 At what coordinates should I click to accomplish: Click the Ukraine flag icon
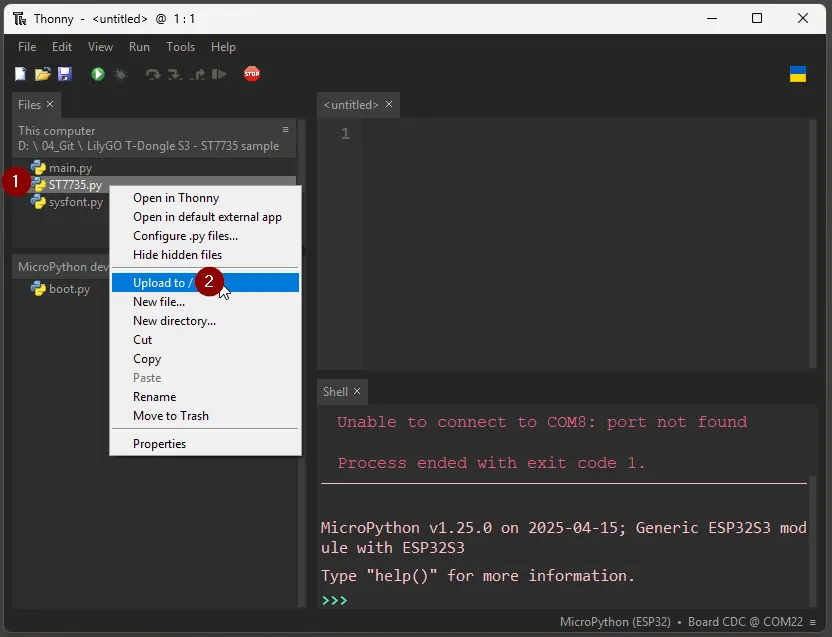pyautogui.click(x=798, y=74)
